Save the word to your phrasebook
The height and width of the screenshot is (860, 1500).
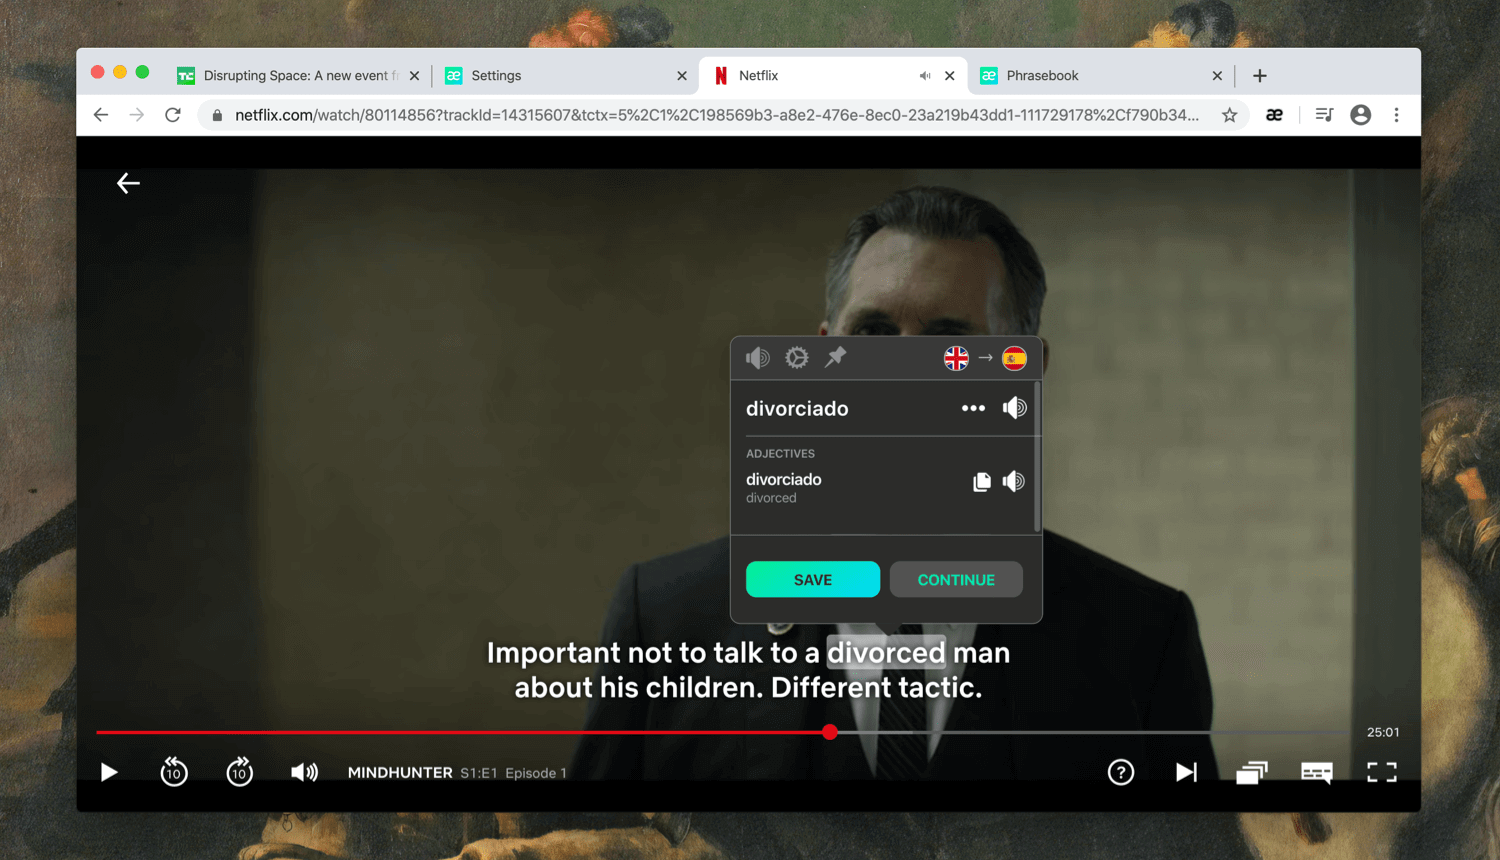coord(812,579)
